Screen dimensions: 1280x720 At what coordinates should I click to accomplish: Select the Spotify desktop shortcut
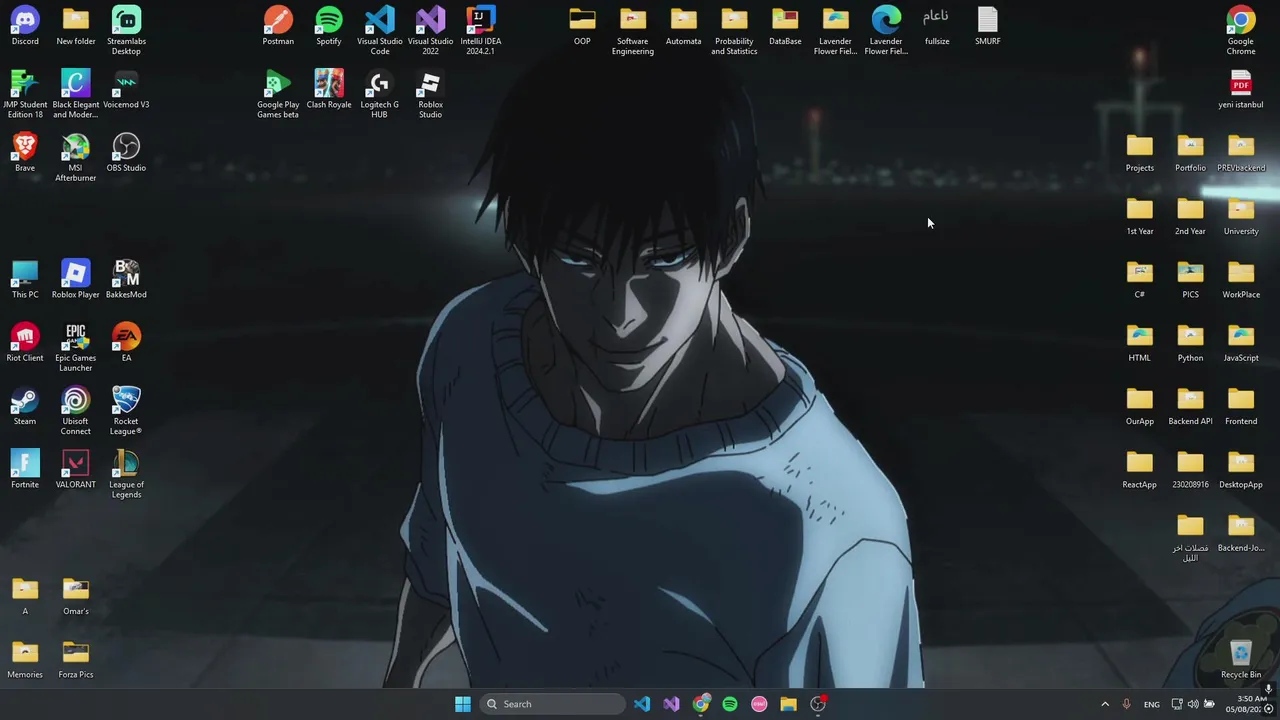click(x=329, y=27)
